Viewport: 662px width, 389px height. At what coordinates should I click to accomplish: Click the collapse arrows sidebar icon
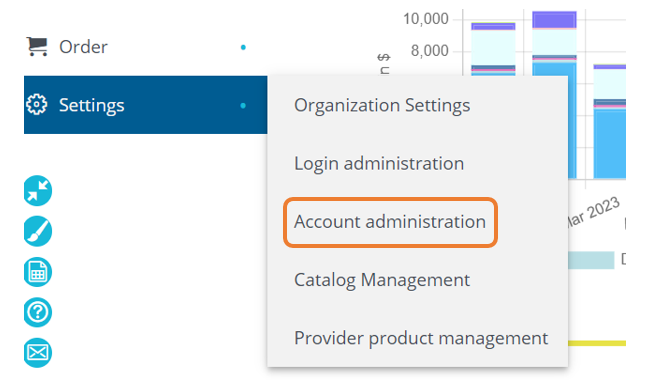[x=38, y=191]
